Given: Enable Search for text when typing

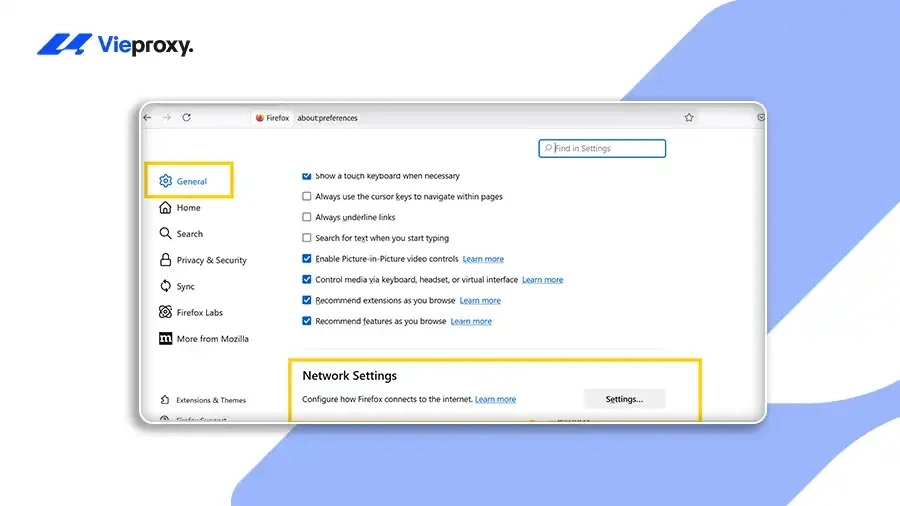Looking at the screenshot, I should [x=307, y=238].
